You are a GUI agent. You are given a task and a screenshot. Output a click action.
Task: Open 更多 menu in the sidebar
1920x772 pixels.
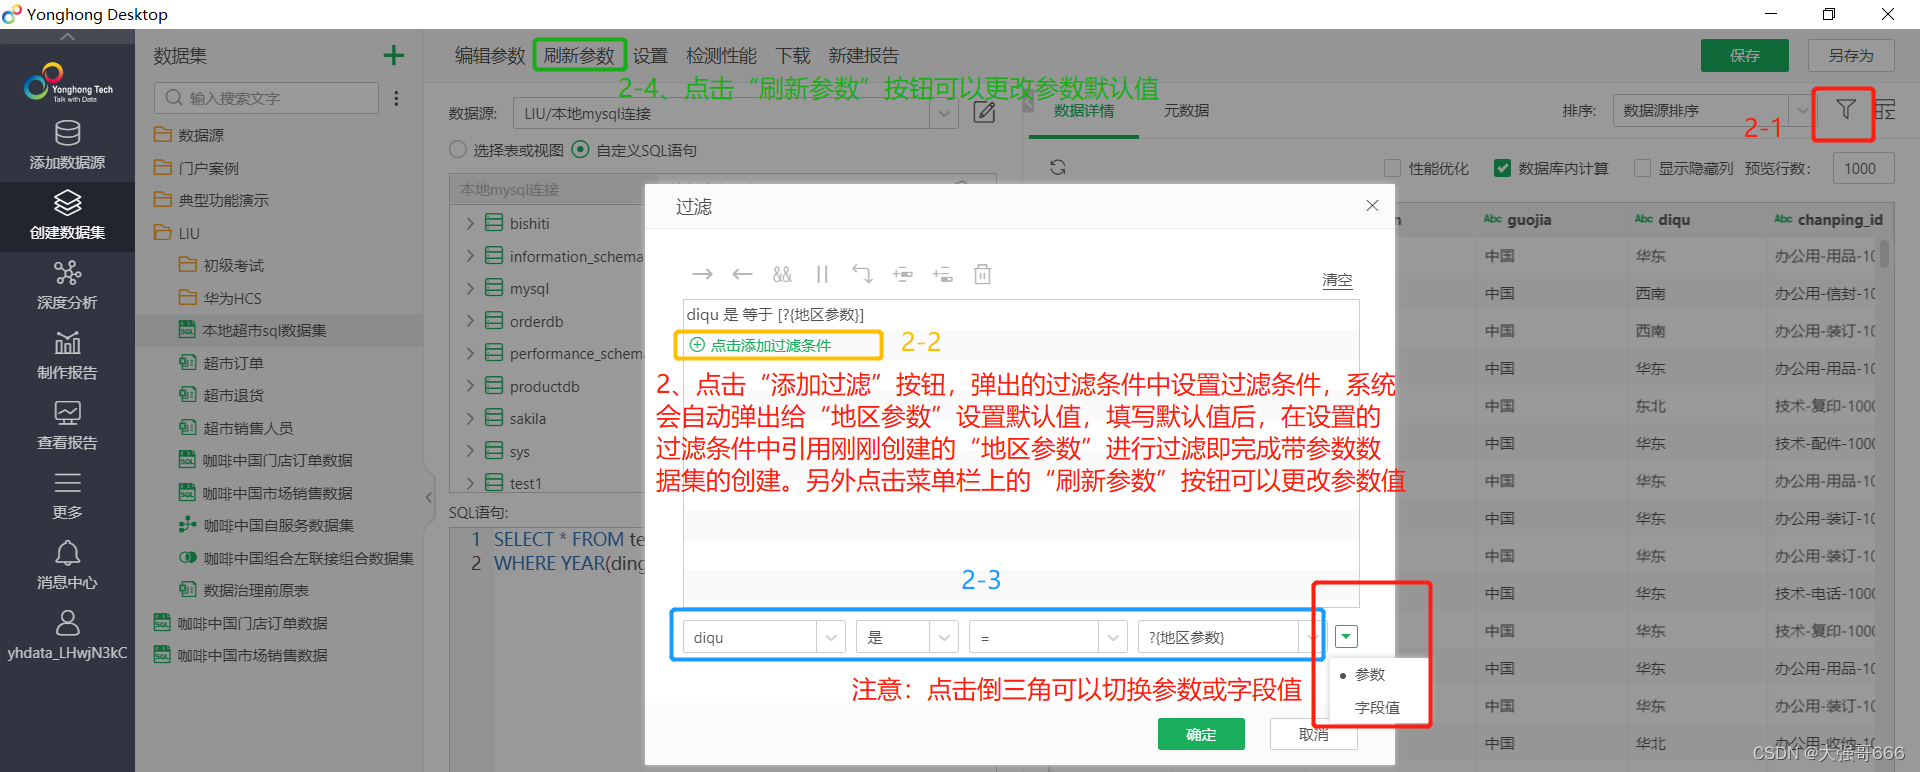pyautogui.click(x=67, y=495)
